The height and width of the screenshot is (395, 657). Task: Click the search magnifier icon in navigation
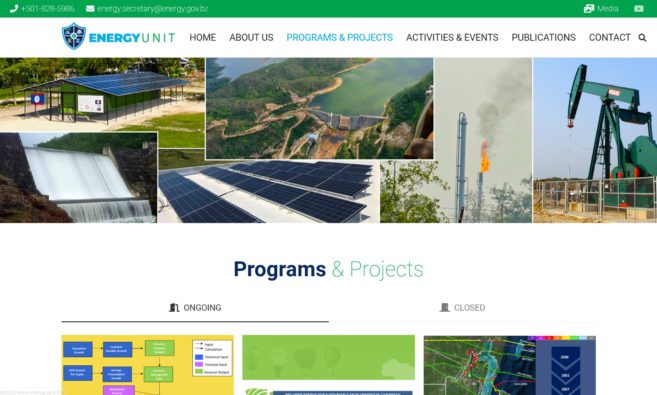pyautogui.click(x=642, y=38)
